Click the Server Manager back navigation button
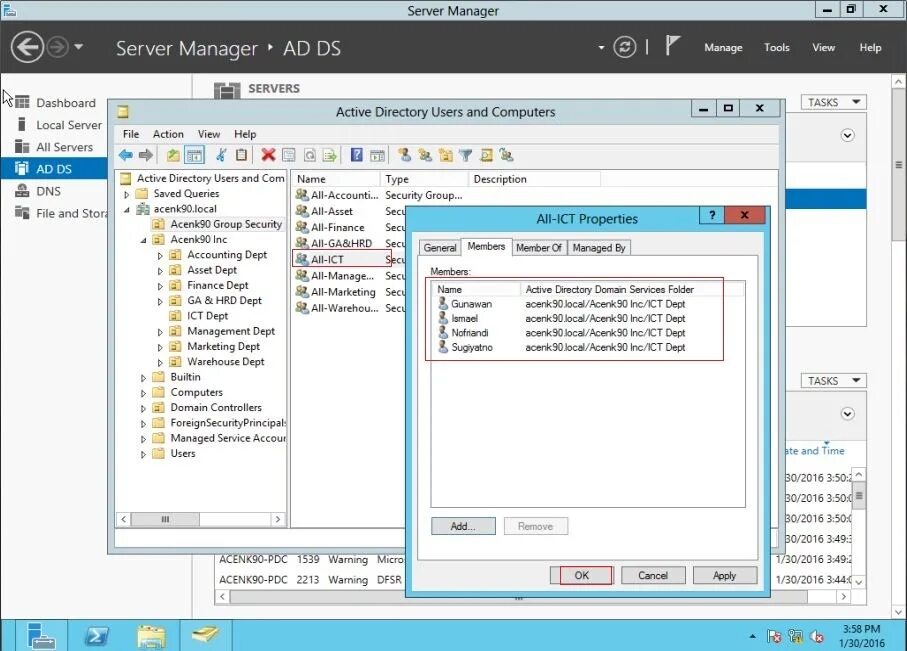Screen dimensions: 907x651 pyautogui.click(x=27, y=47)
